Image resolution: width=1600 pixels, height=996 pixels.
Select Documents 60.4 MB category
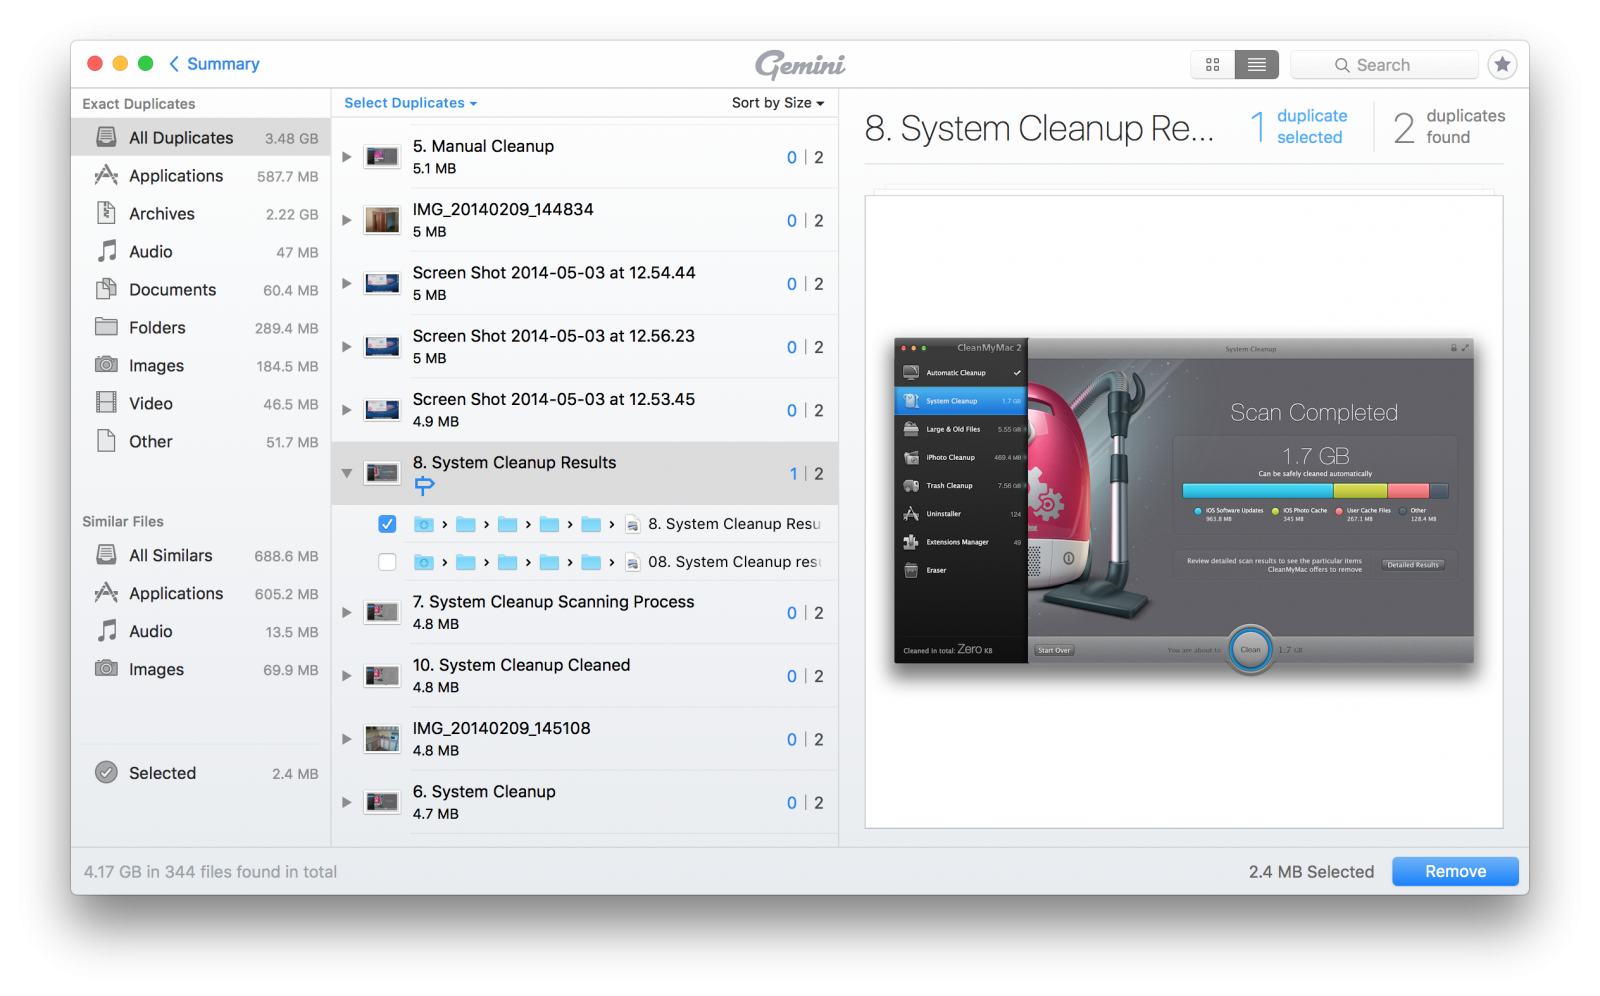(x=201, y=289)
